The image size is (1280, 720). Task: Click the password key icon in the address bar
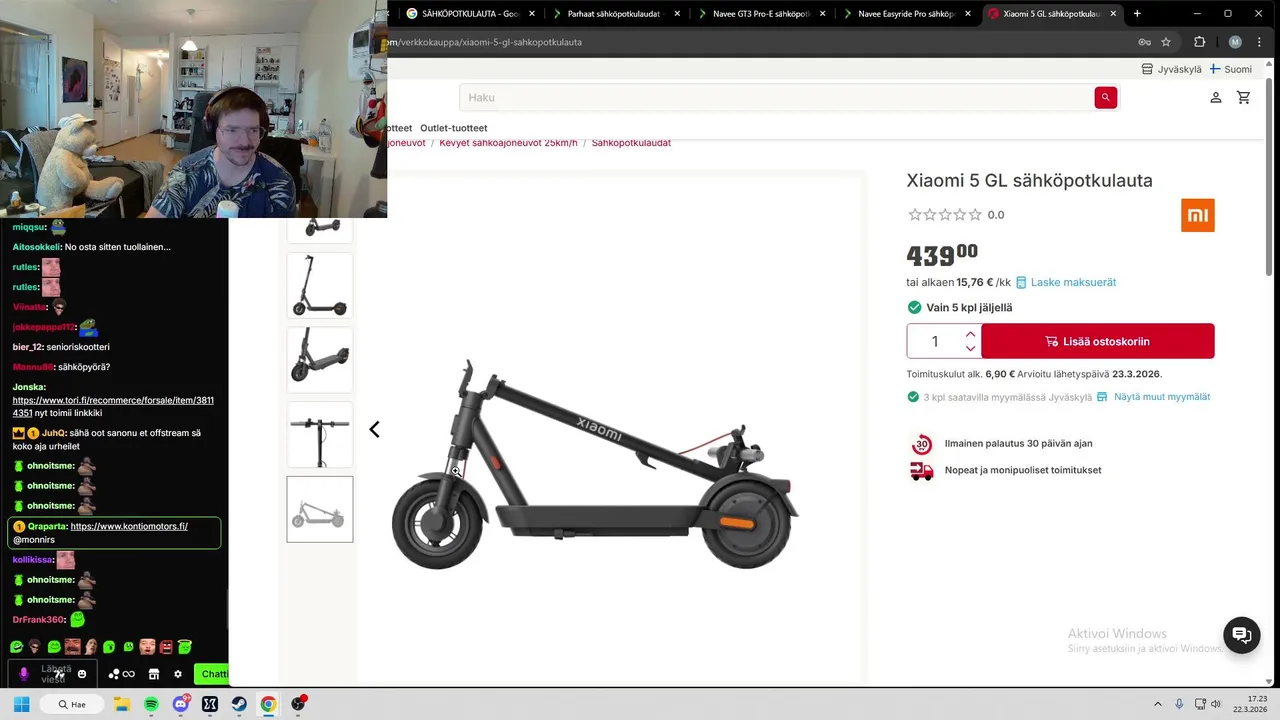[1144, 42]
